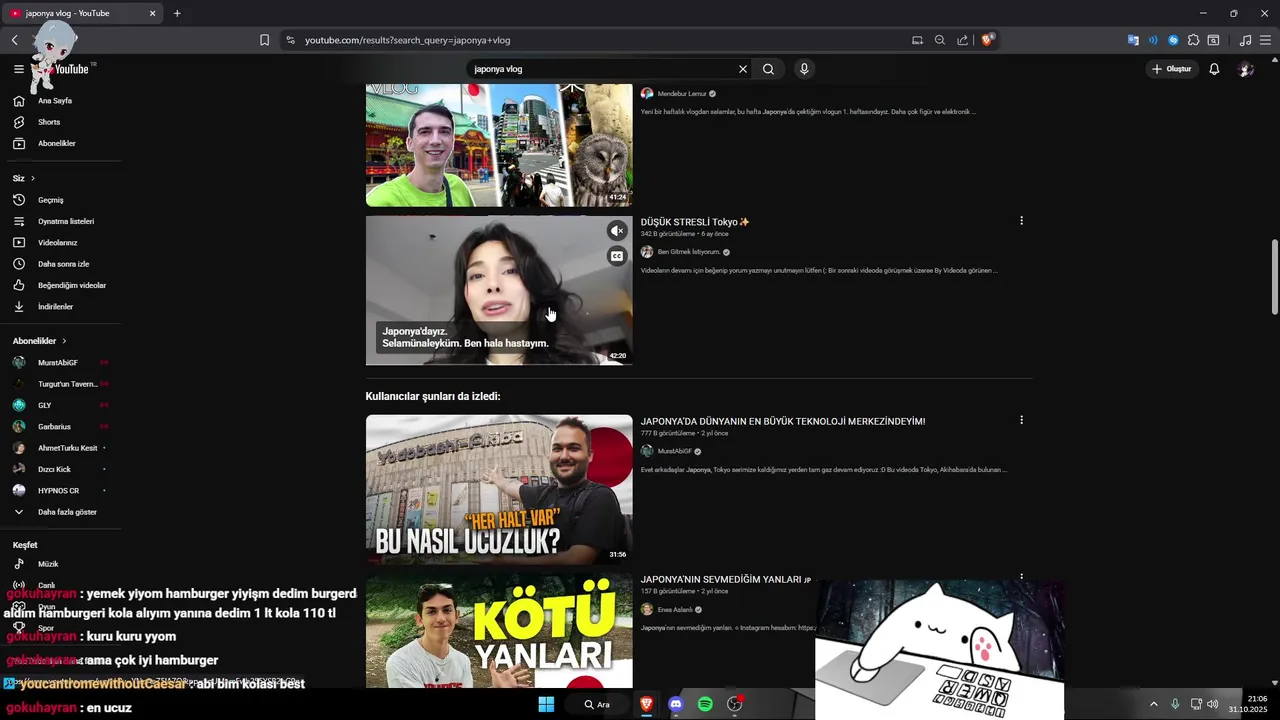This screenshot has width=1280, height=720.
Task: Open options for JAPONYA'DA DÜNYANIN EN BÜYÜK video
Action: coord(1021,420)
